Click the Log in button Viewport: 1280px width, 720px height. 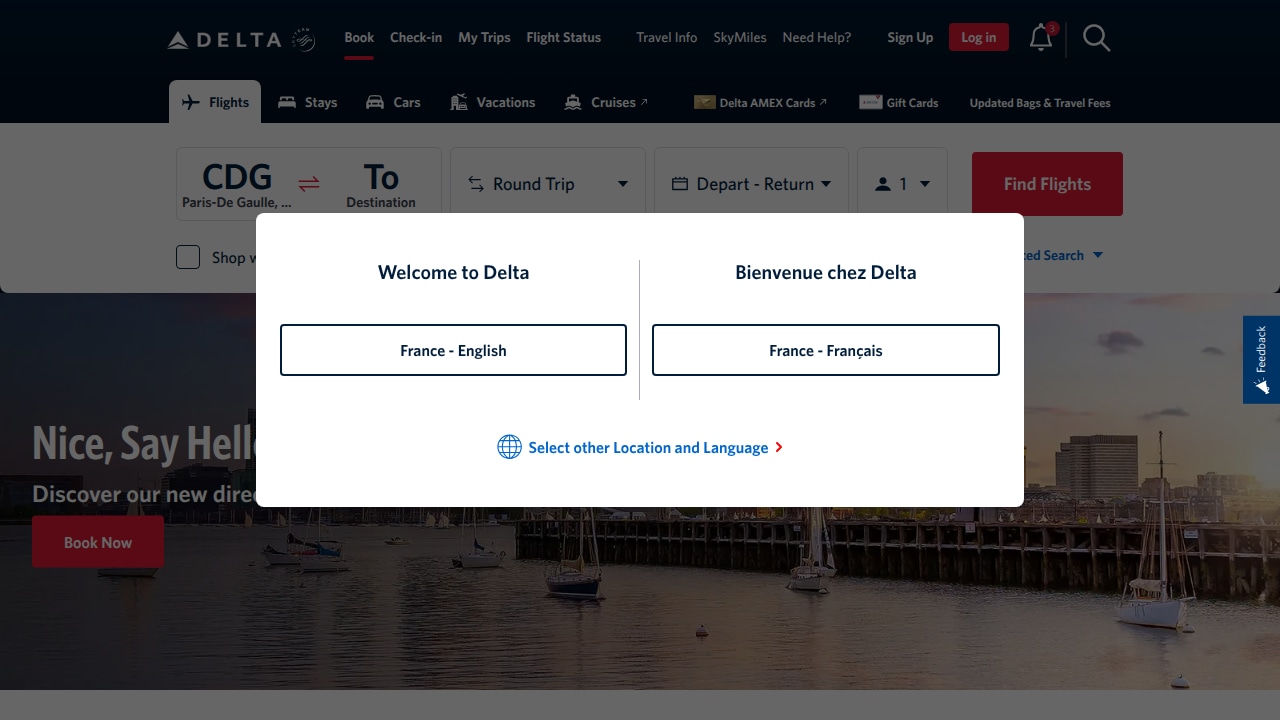(979, 38)
